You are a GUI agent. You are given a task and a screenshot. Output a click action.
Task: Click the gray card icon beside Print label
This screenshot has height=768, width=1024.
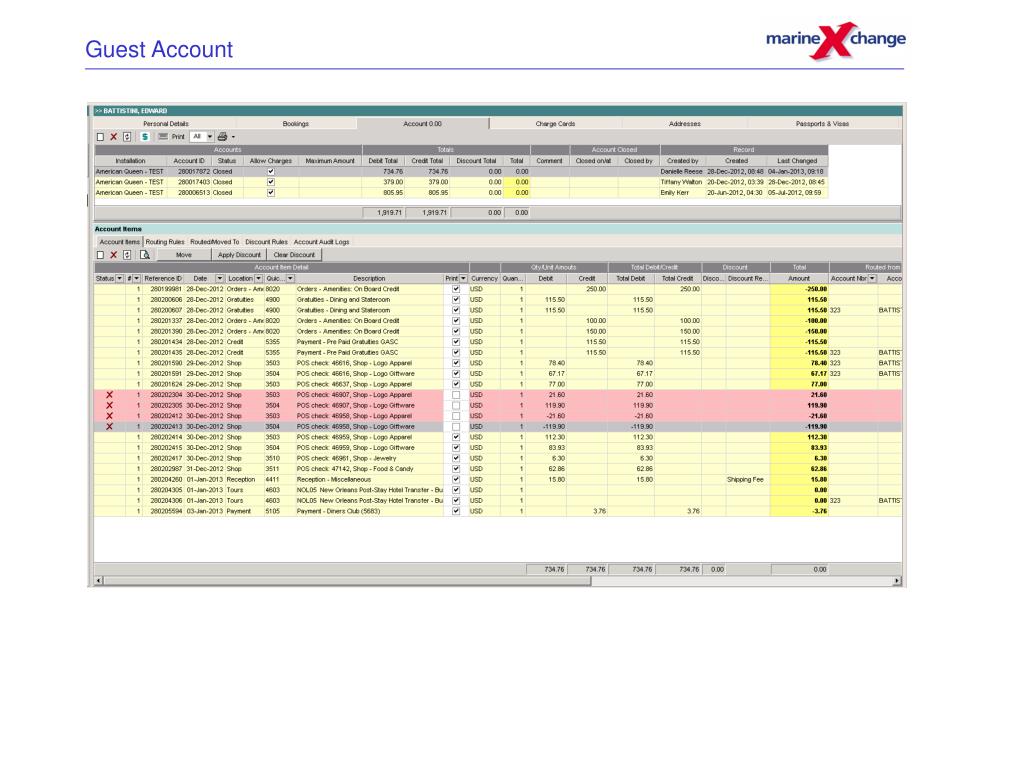coord(163,137)
